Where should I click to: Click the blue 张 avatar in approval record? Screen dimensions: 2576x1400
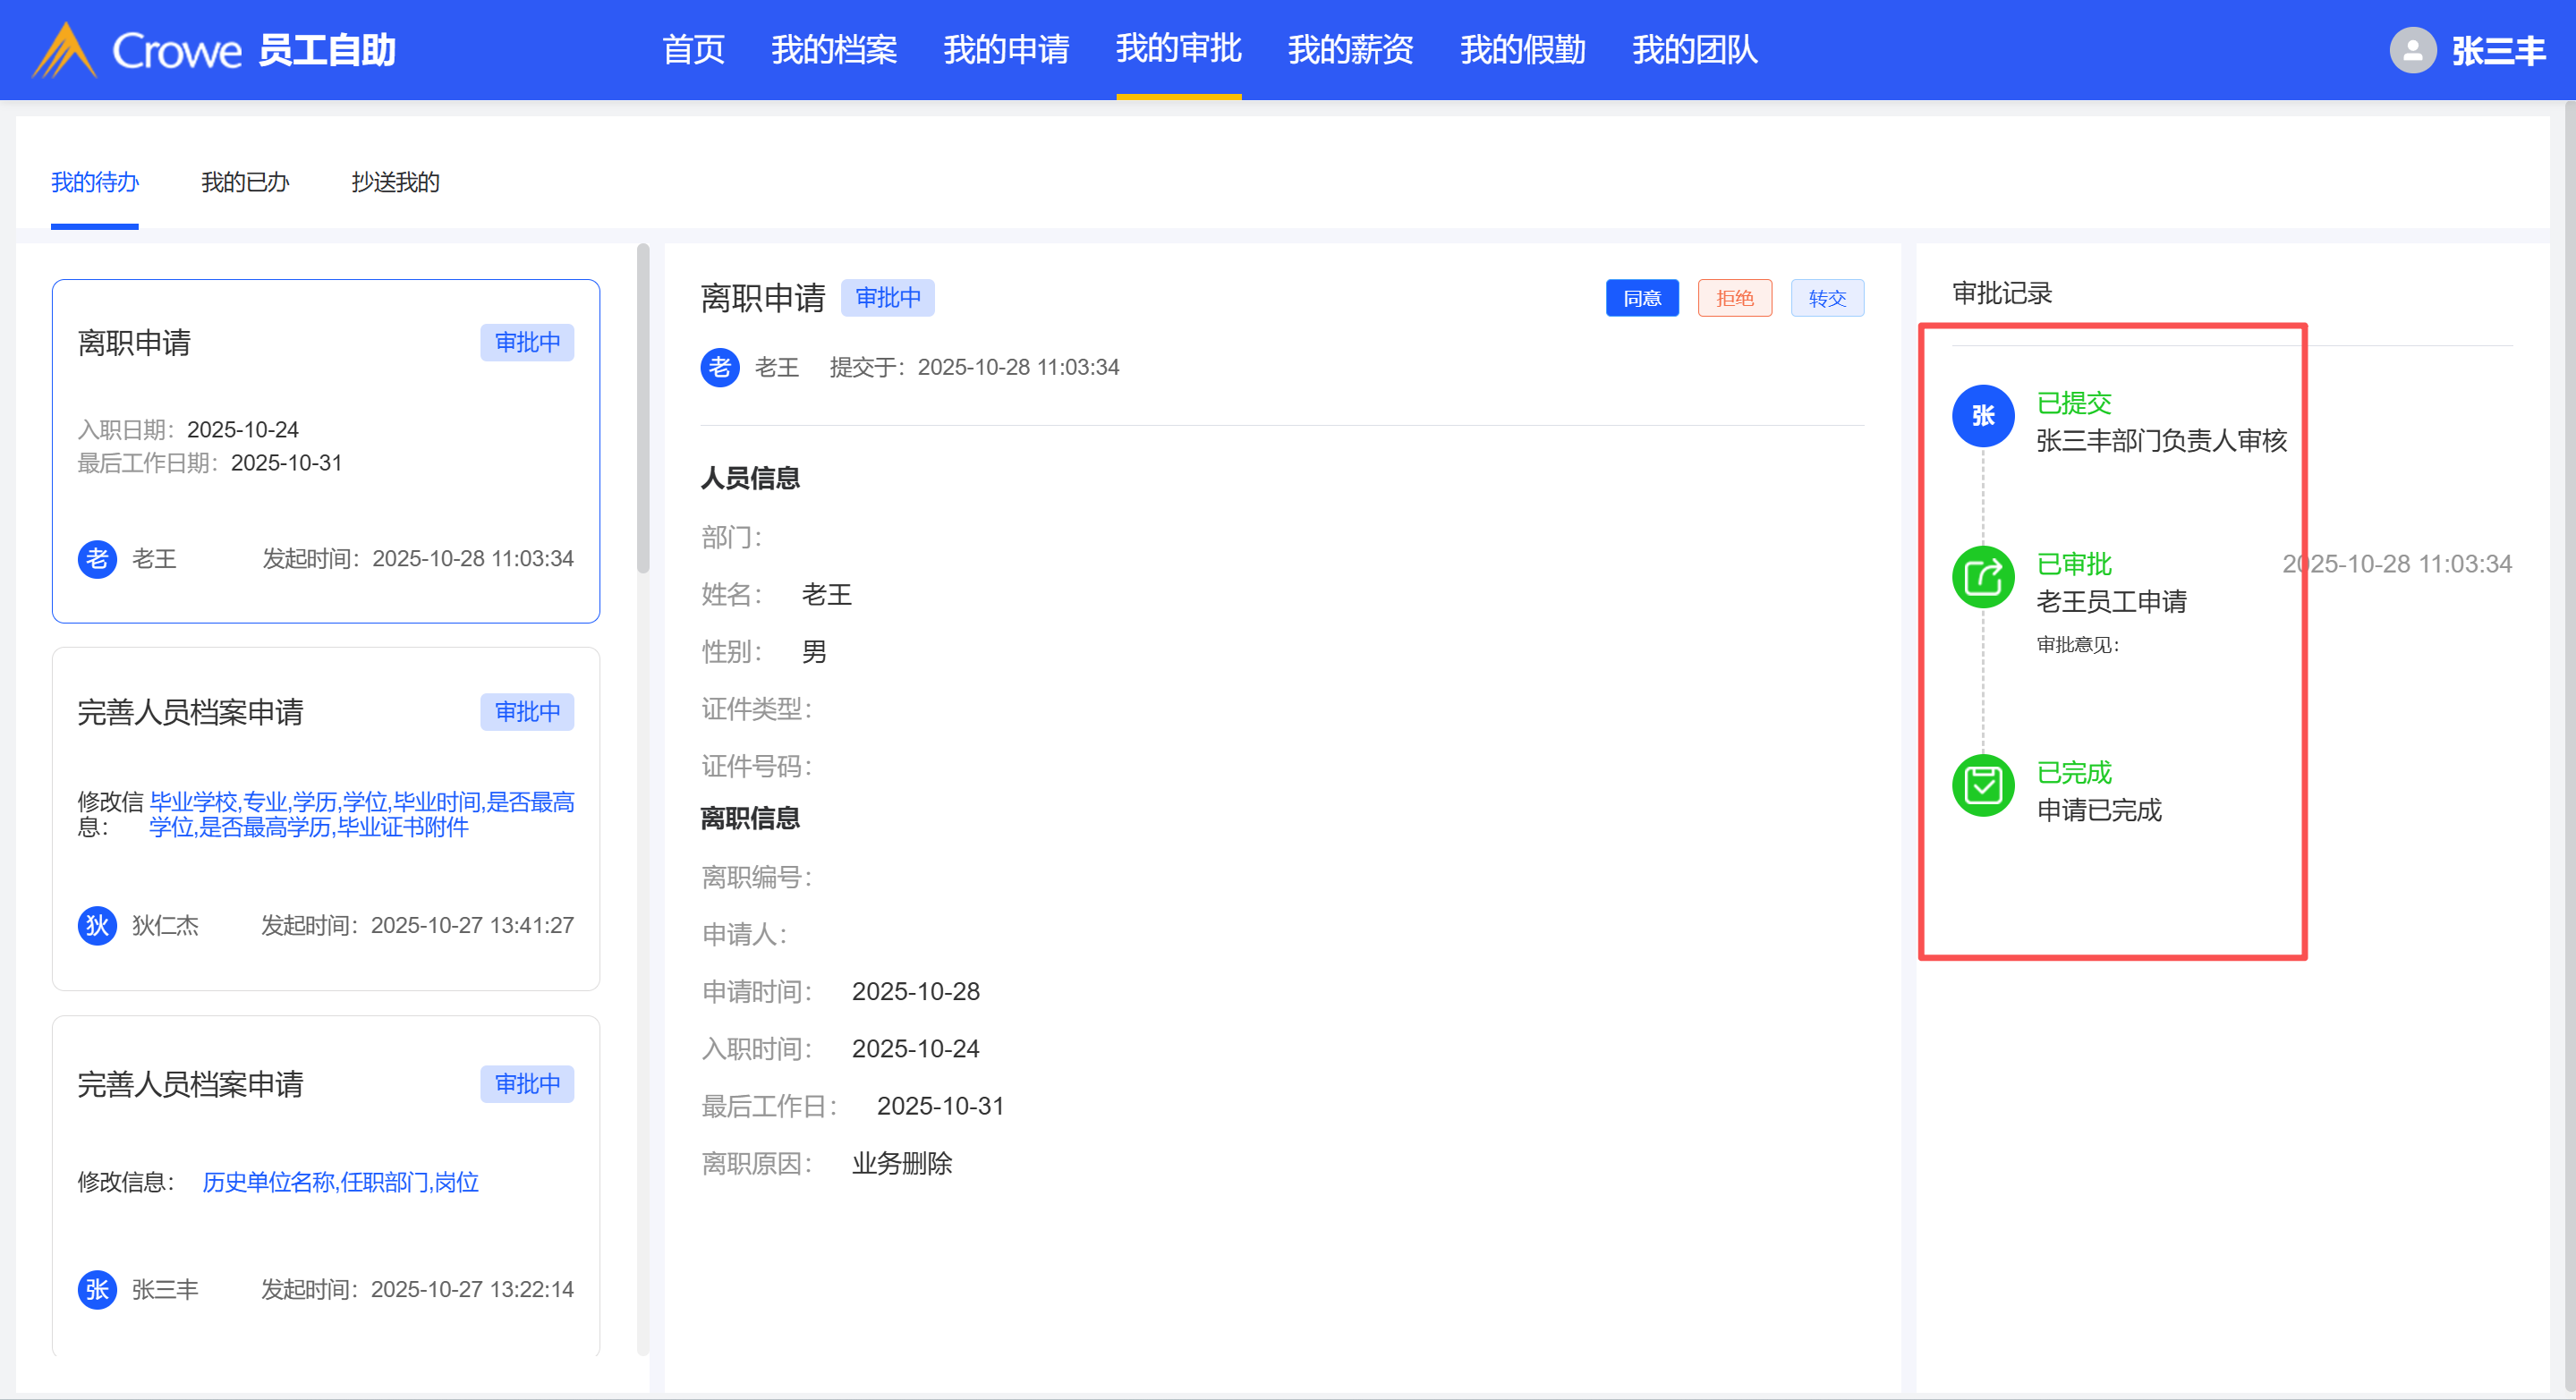(1982, 415)
